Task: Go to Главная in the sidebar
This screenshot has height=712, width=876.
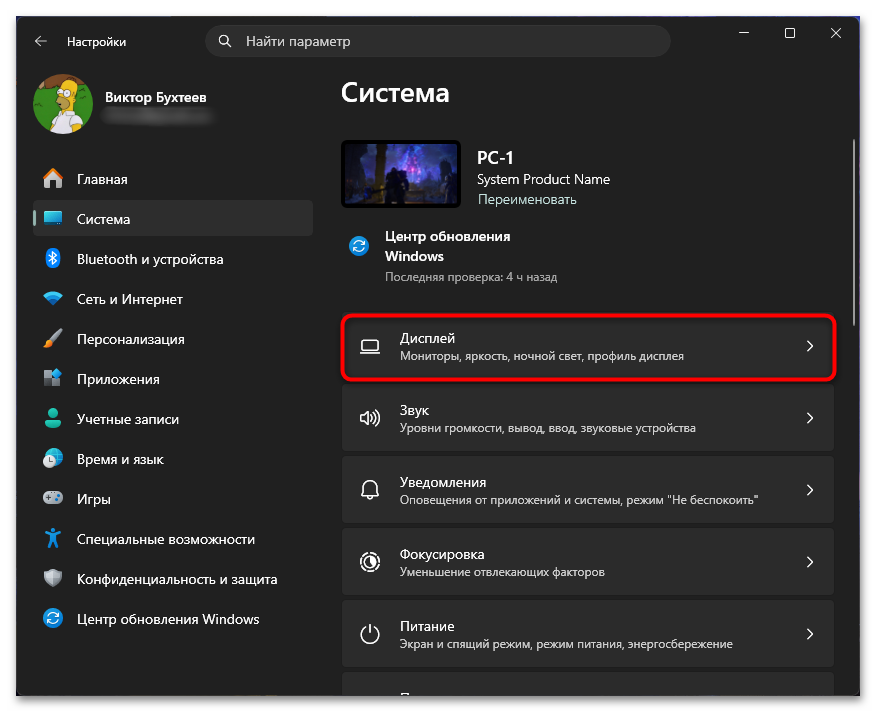Action: point(173,179)
